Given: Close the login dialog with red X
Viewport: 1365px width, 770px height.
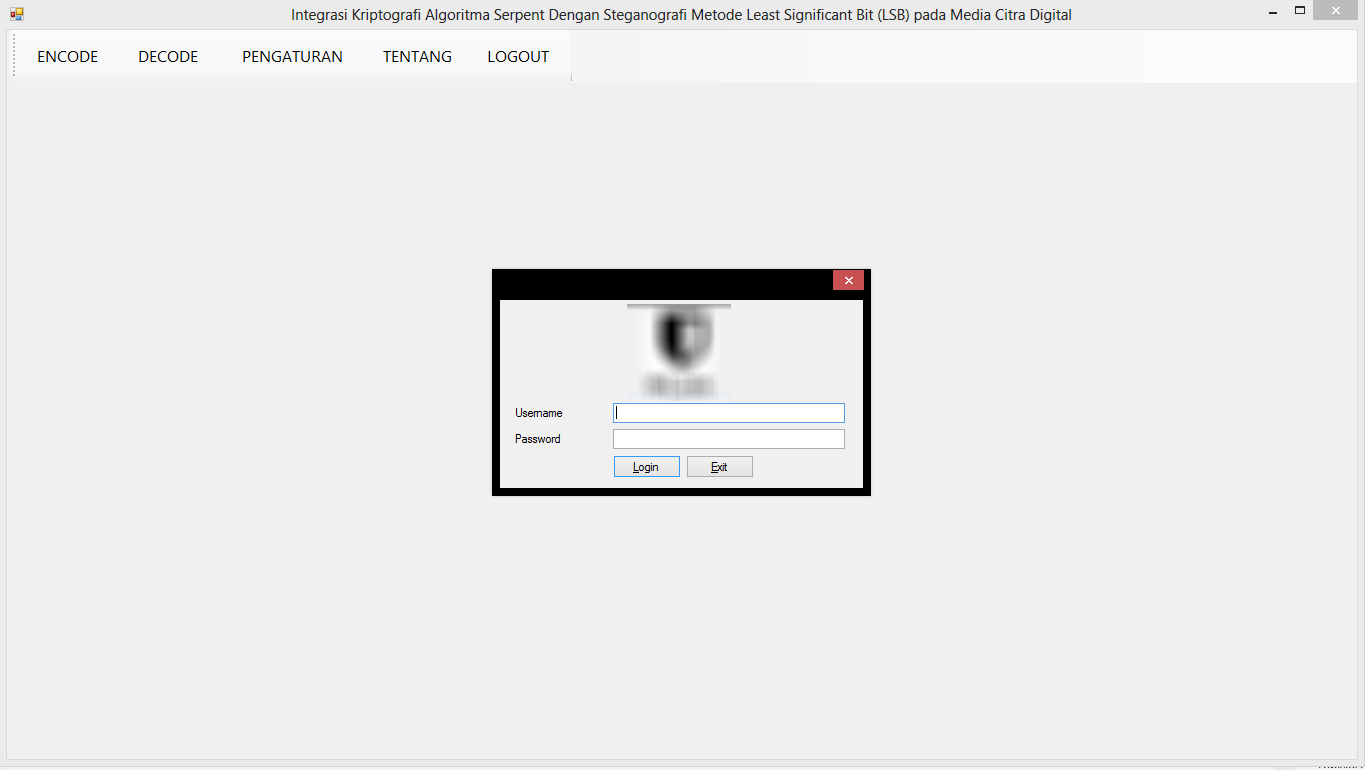Looking at the screenshot, I should click(x=848, y=280).
